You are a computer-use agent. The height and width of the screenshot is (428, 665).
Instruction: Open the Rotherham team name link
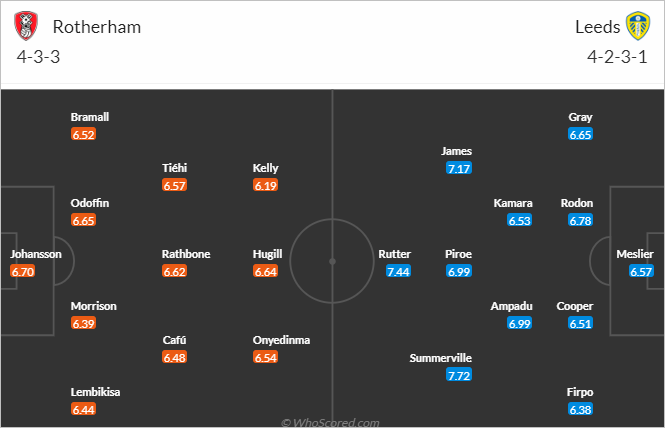point(97,27)
